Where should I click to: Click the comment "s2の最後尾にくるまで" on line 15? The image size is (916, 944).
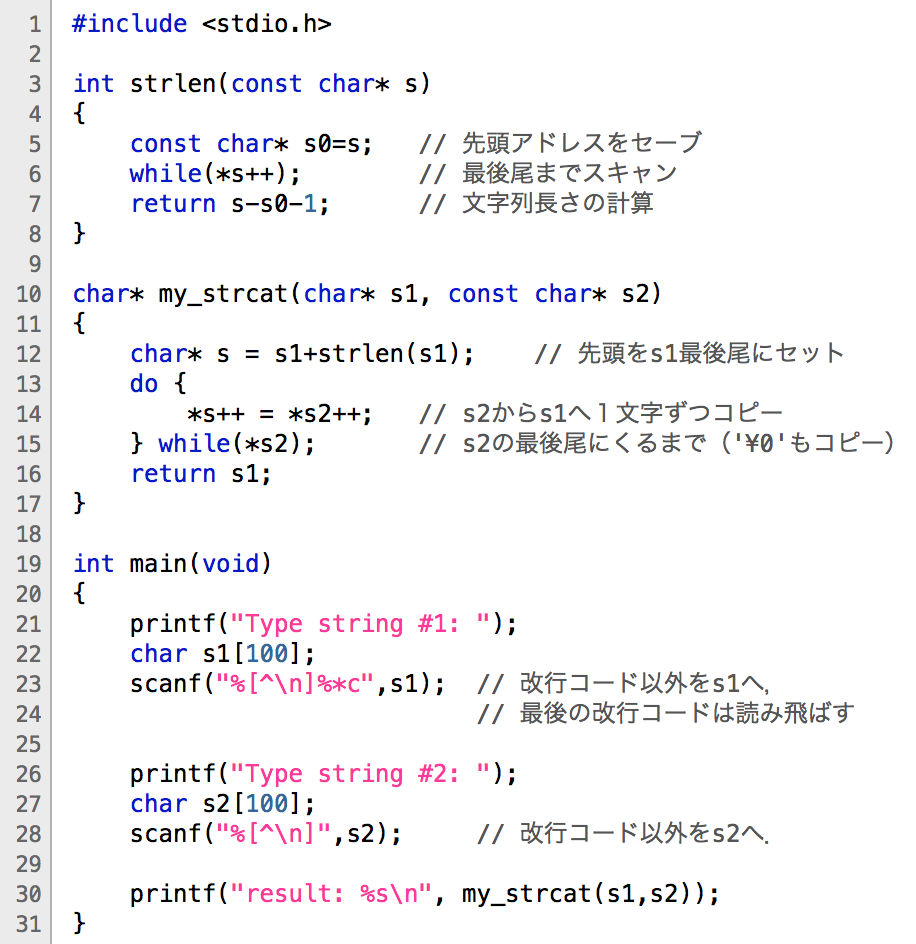584,444
